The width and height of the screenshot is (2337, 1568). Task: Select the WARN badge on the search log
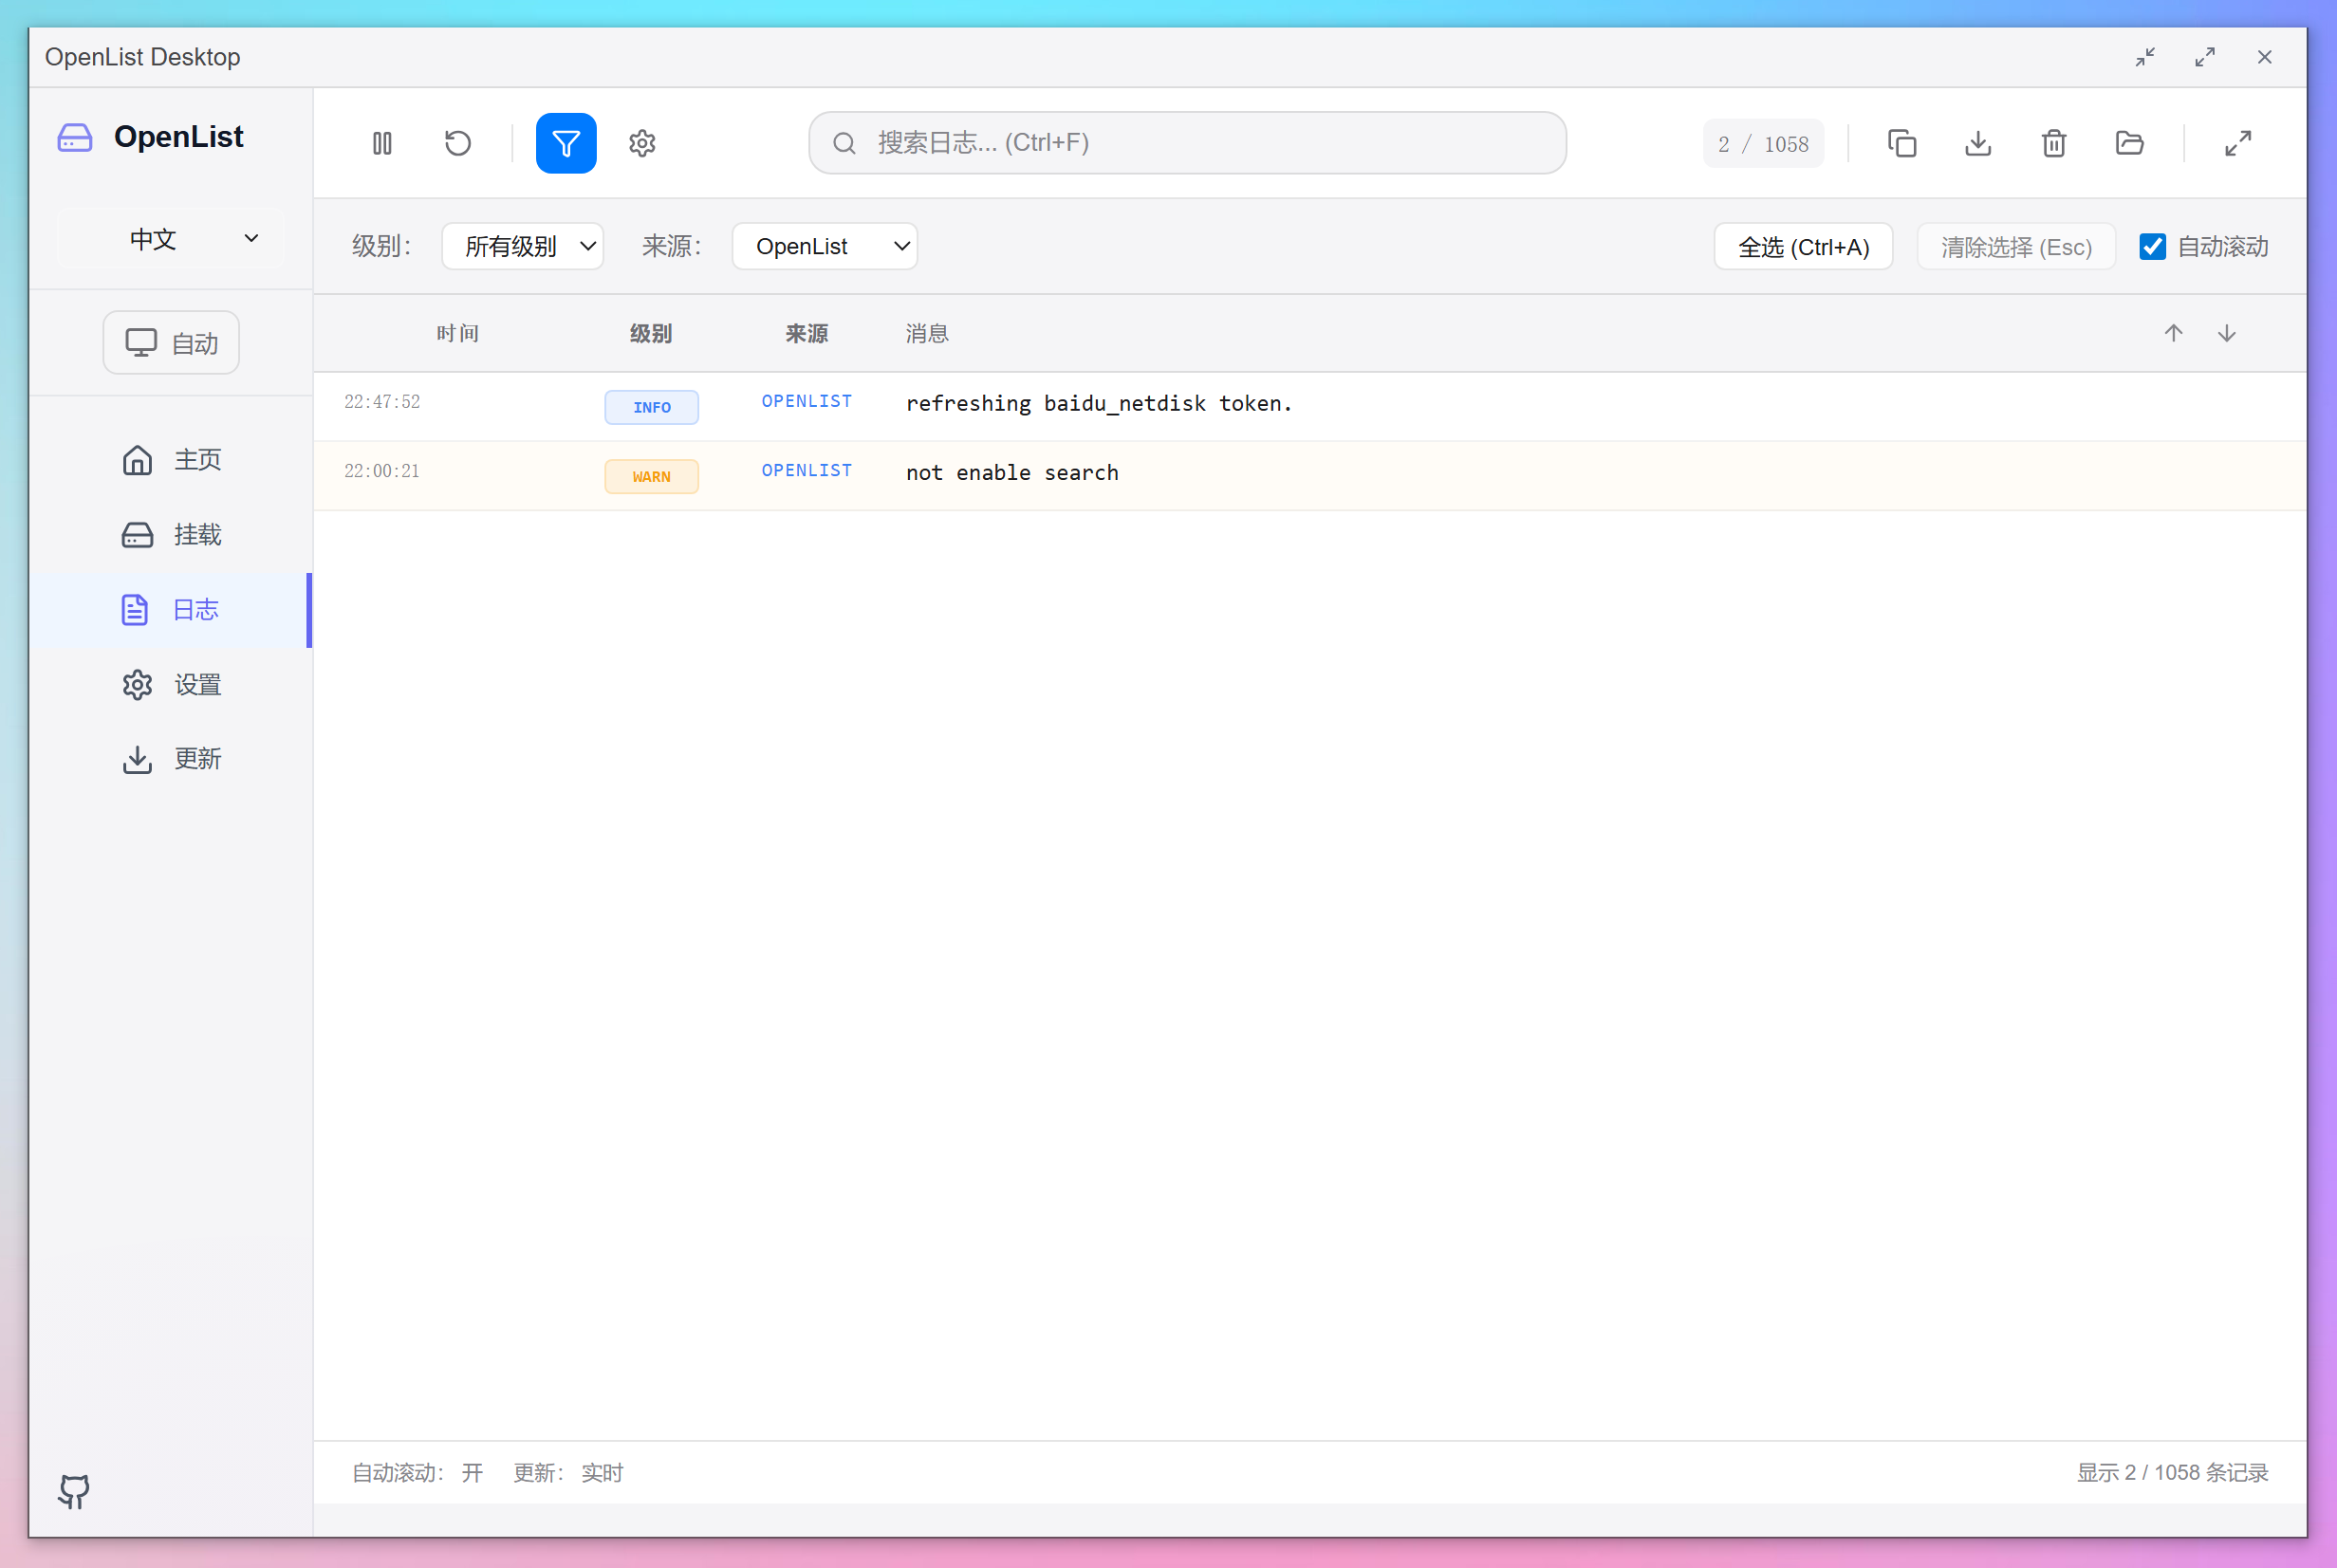point(651,476)
